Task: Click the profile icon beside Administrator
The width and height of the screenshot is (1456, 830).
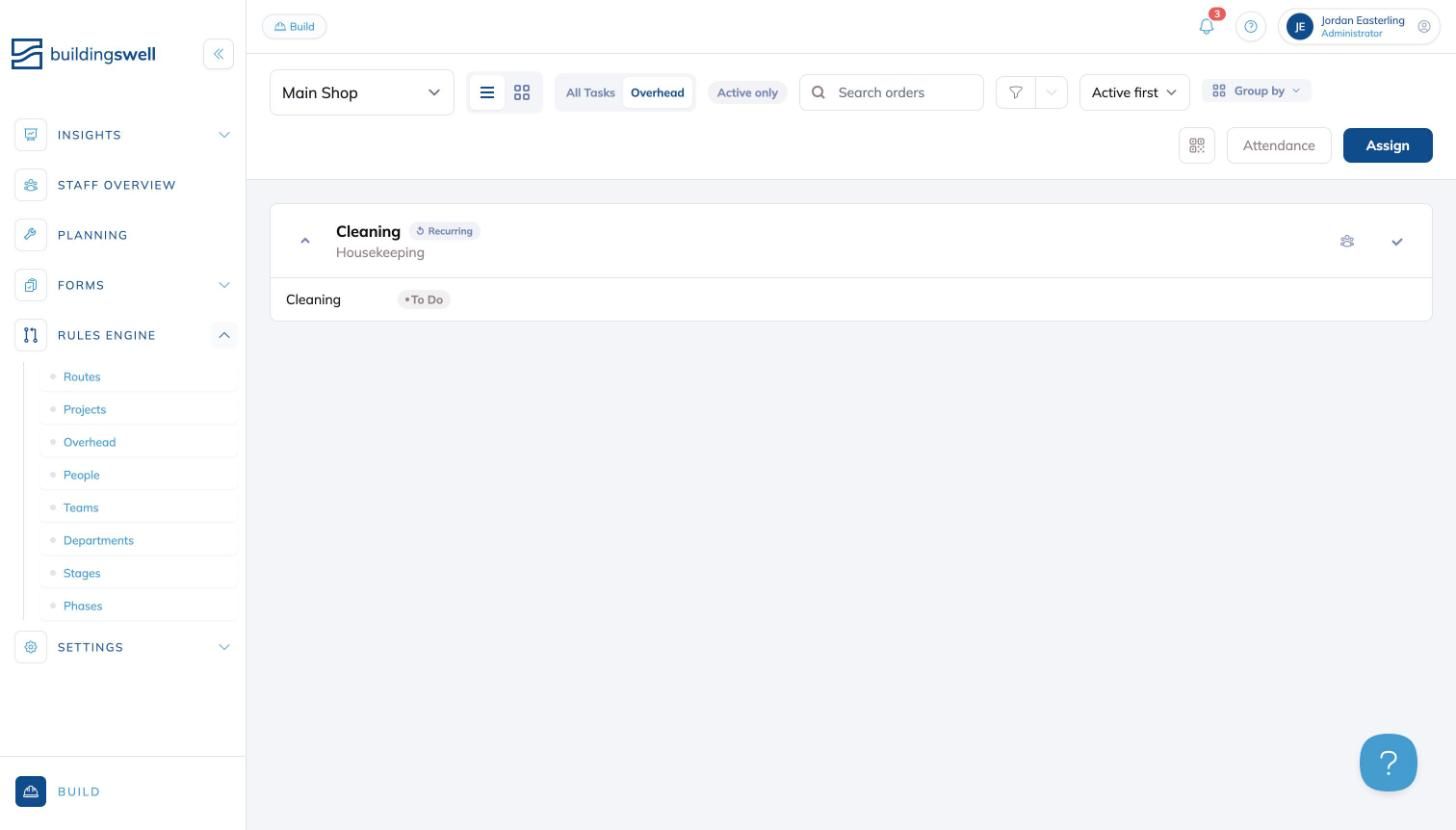Action: [1424, 27]
